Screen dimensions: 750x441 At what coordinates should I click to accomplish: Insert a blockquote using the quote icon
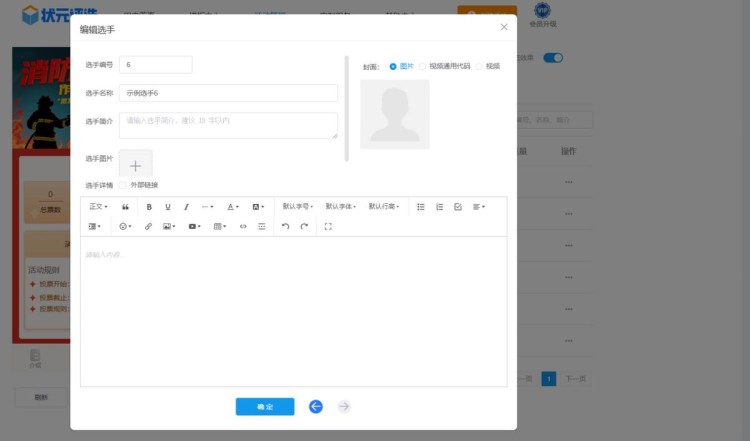click(125, 207)
